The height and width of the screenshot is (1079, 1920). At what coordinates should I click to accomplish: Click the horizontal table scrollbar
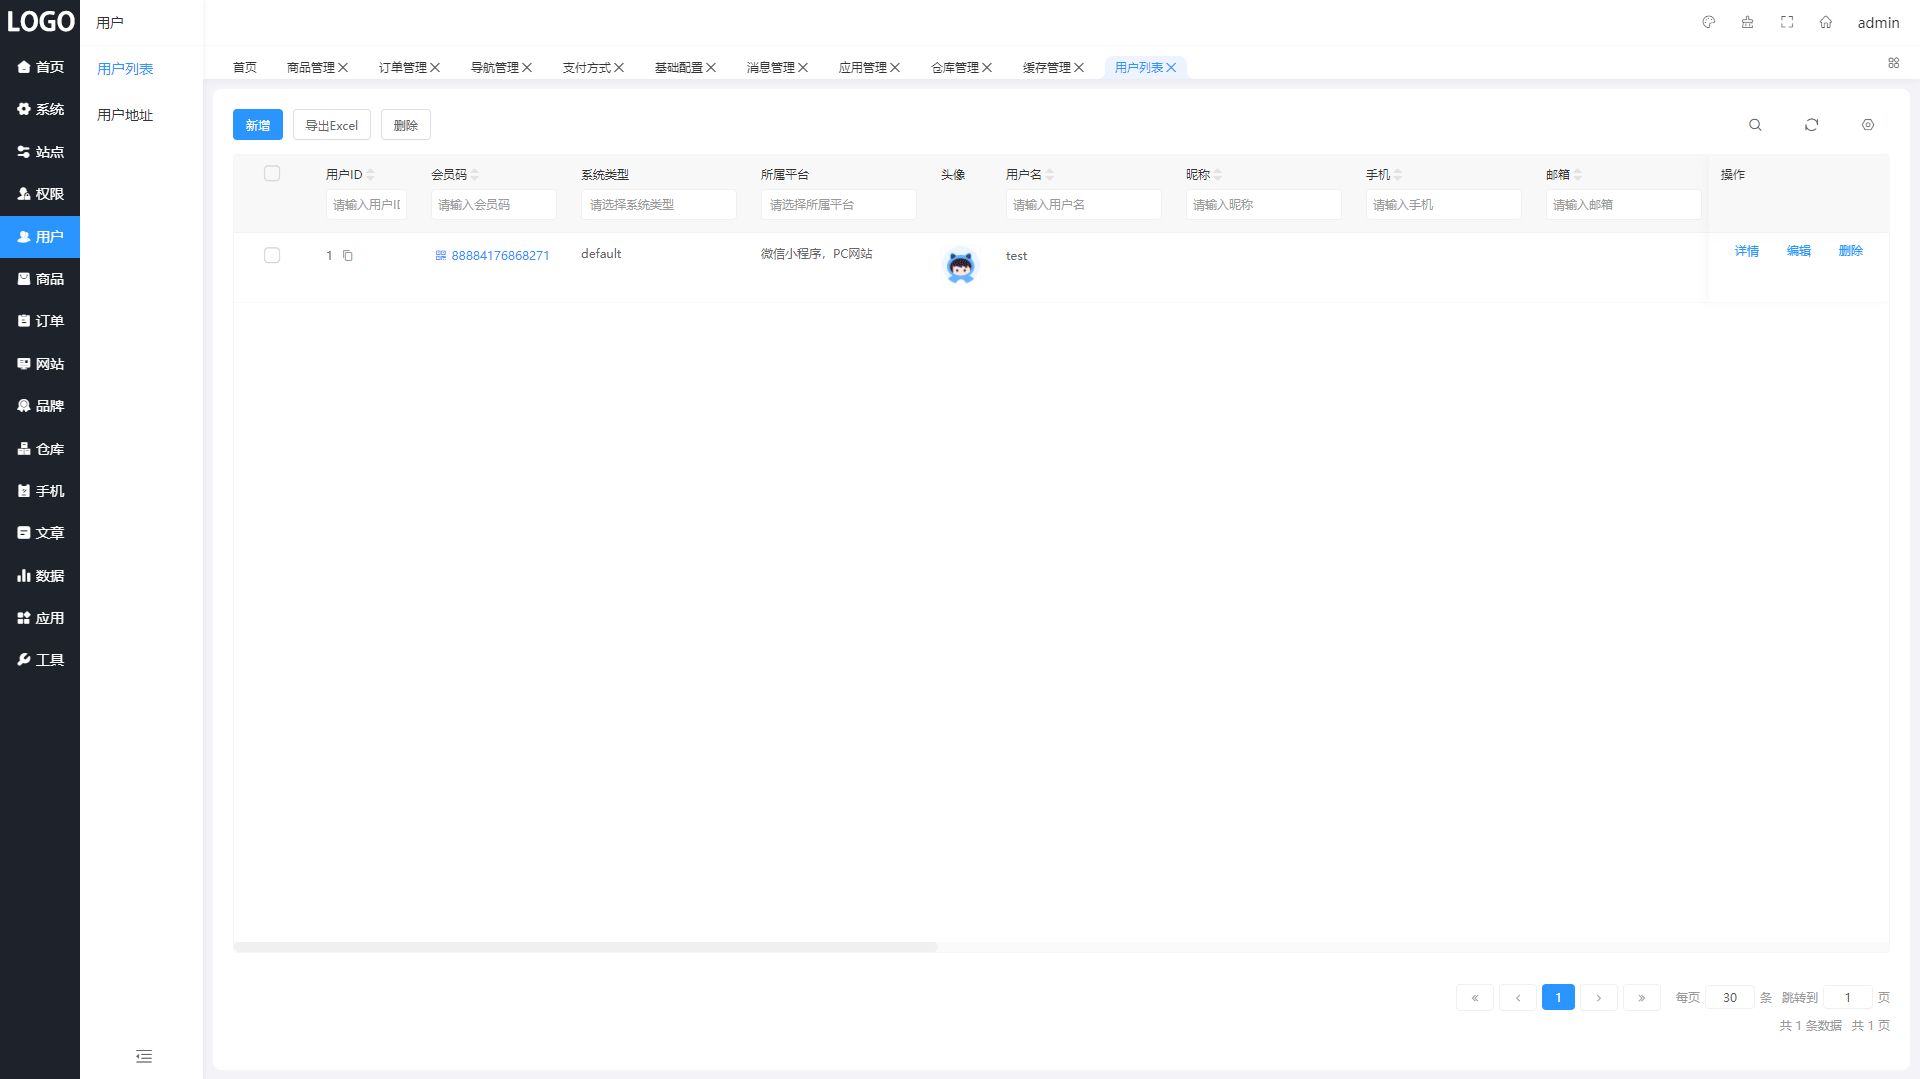pyautogui.click(x=586, y=946)
